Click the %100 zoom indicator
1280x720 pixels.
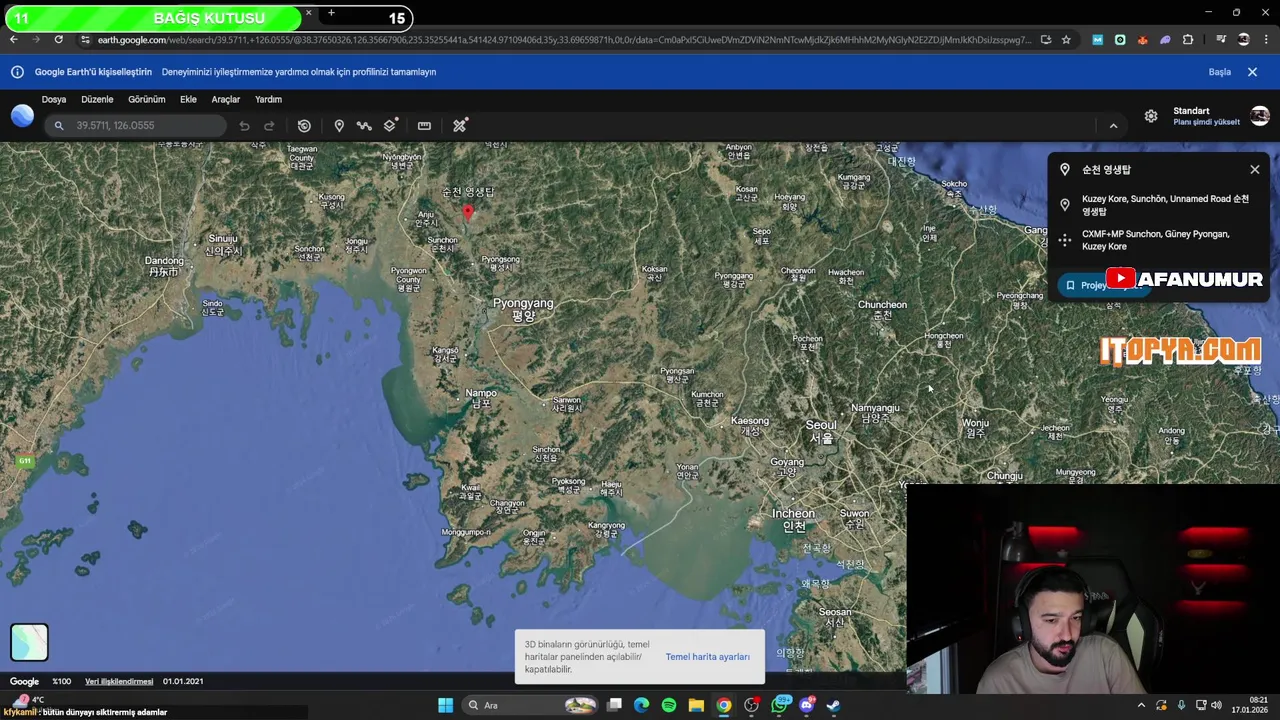pyautogui.click(x=61, y=681)
